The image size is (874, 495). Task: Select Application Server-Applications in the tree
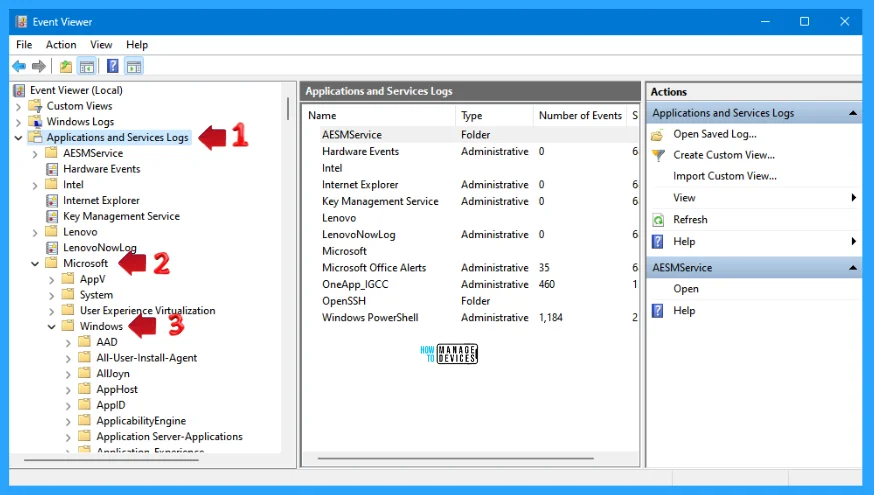click(x=169, y=436)
